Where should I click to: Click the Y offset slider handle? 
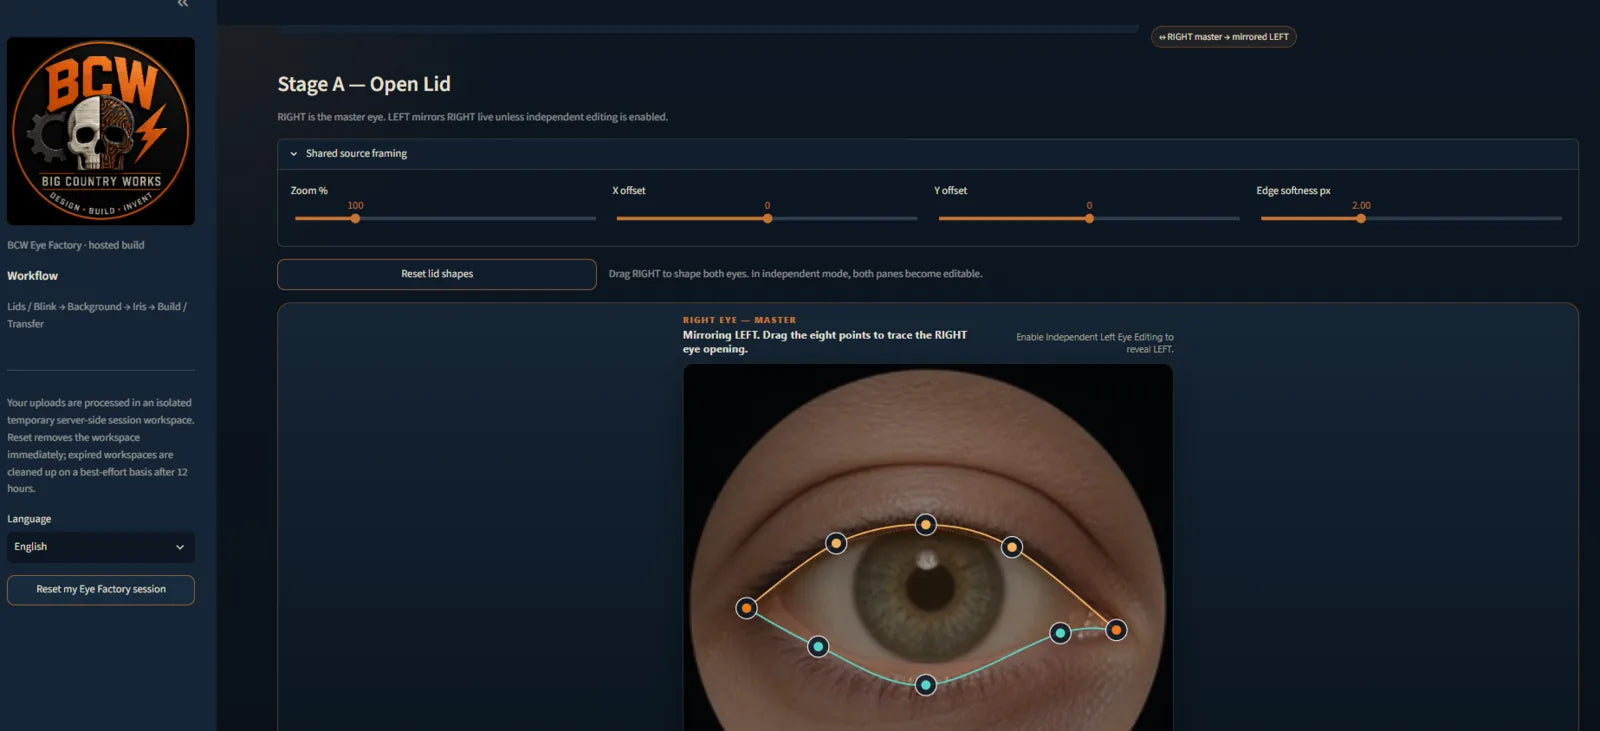coord(1089,218)
